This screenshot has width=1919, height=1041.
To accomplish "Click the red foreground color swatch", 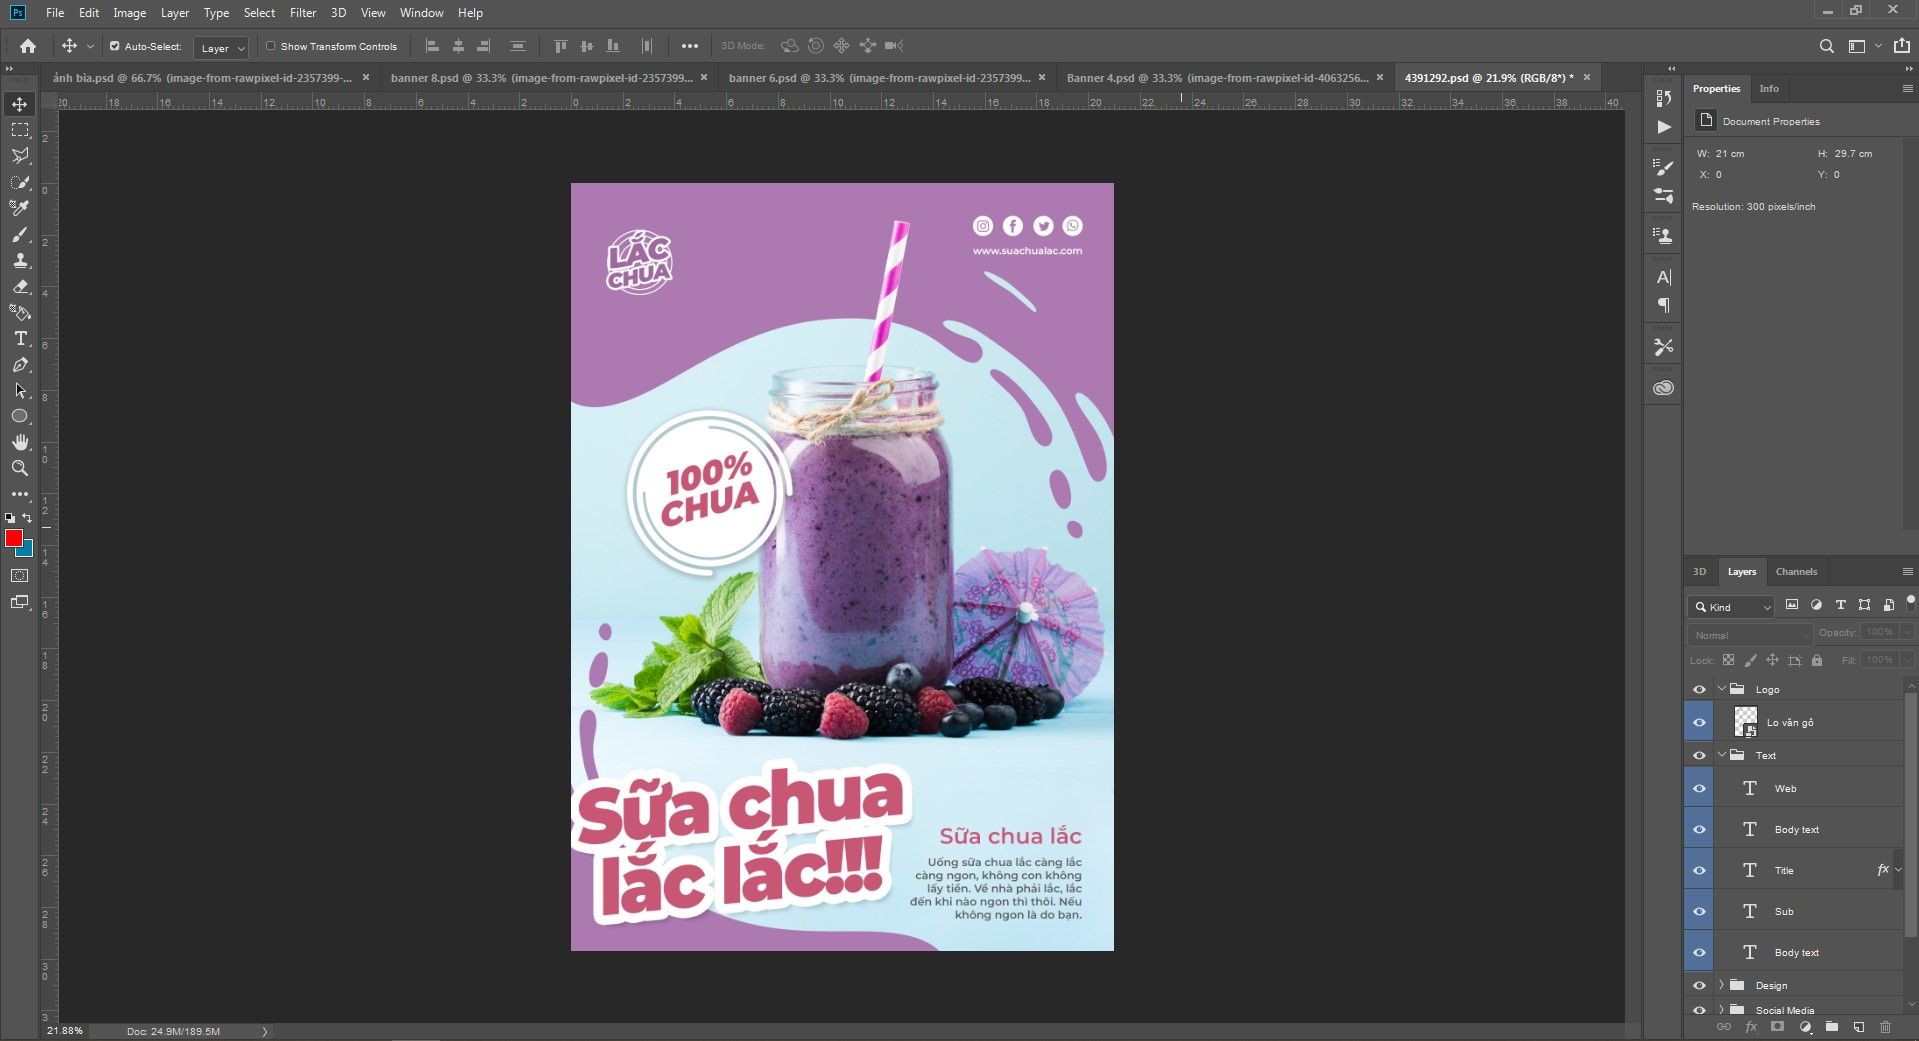I will 14,539.
